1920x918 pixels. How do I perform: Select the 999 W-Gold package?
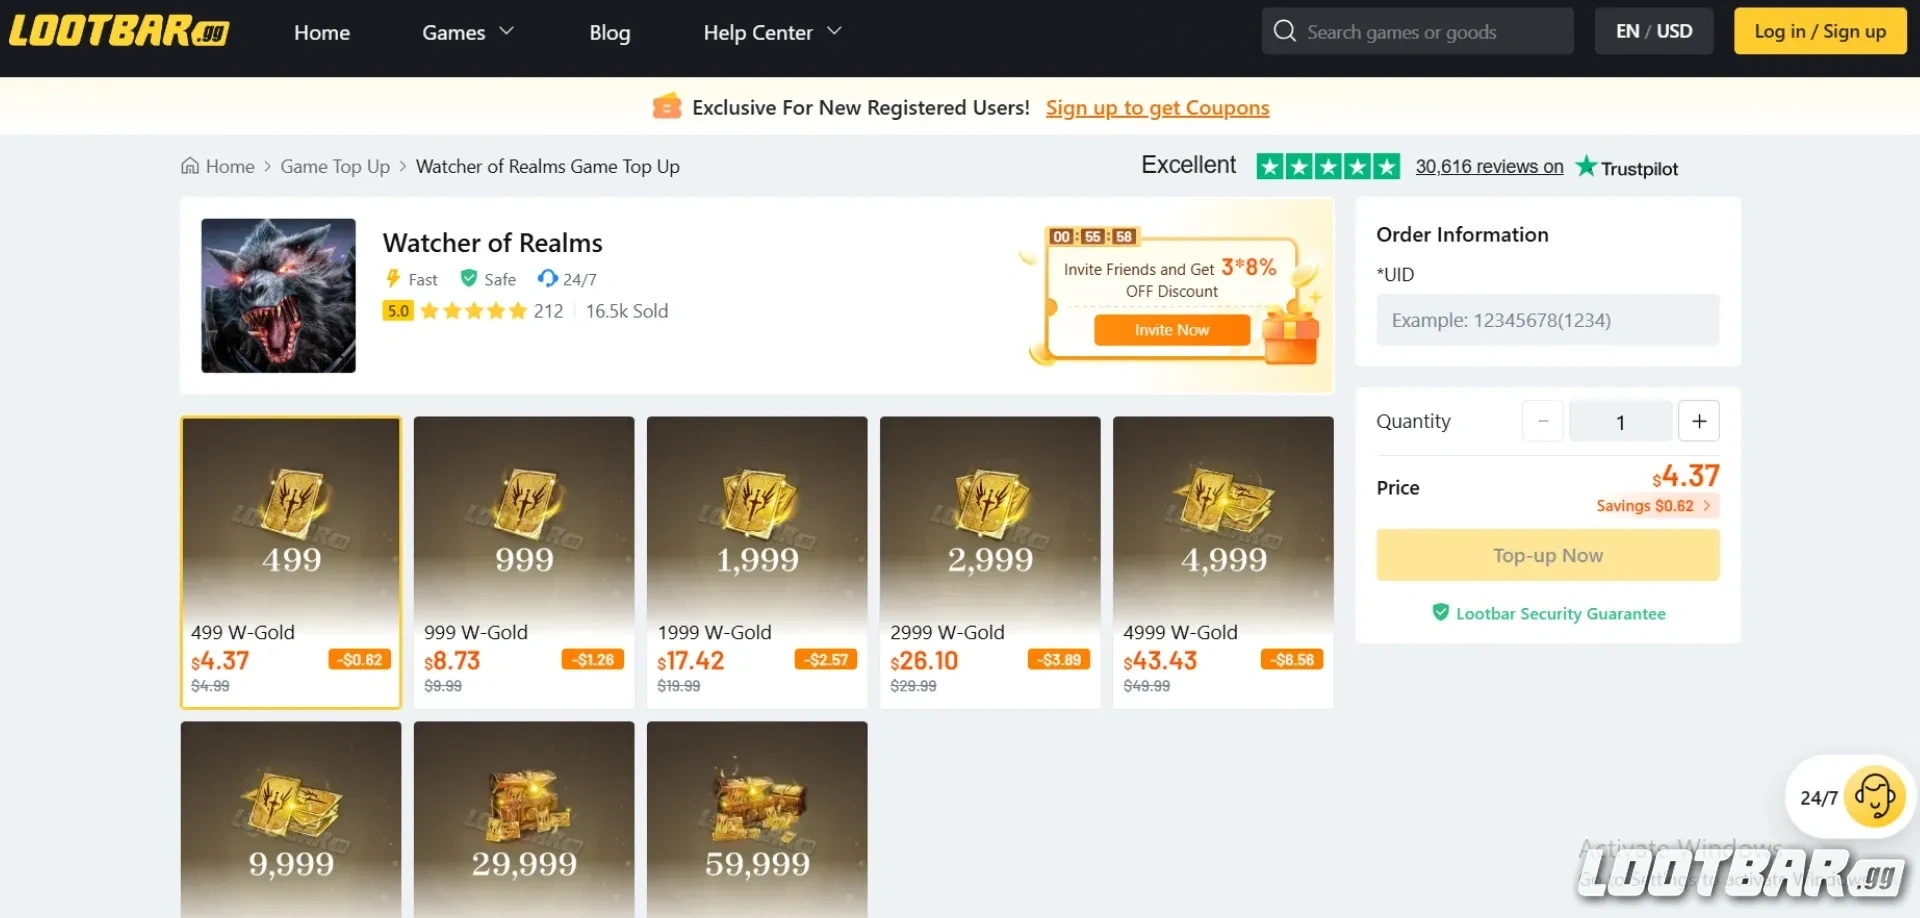(524, 562)
